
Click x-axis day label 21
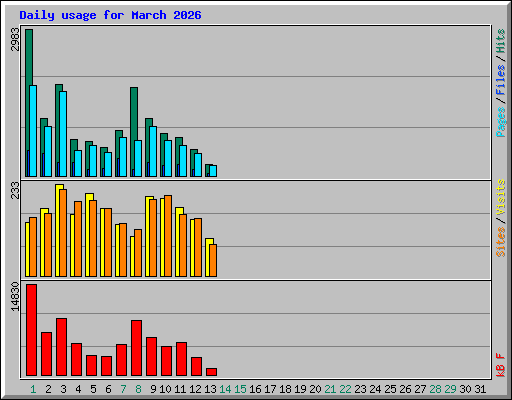pyautogui.click(x=330, y=389)
